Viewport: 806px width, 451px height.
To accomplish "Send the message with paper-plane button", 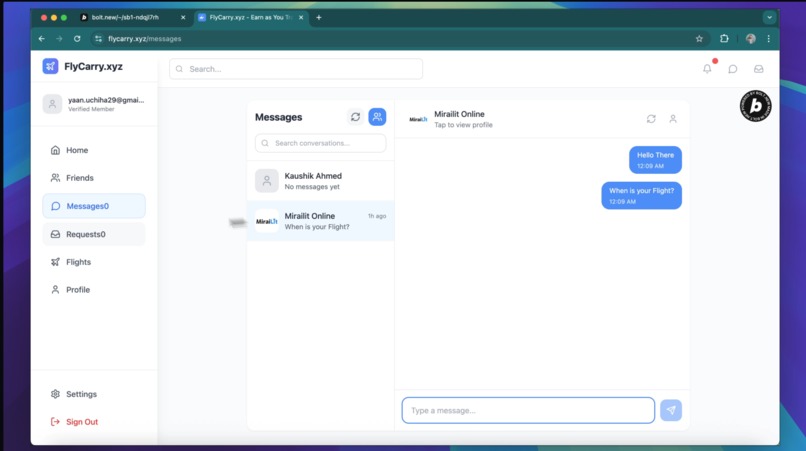I will pos(671,410).
